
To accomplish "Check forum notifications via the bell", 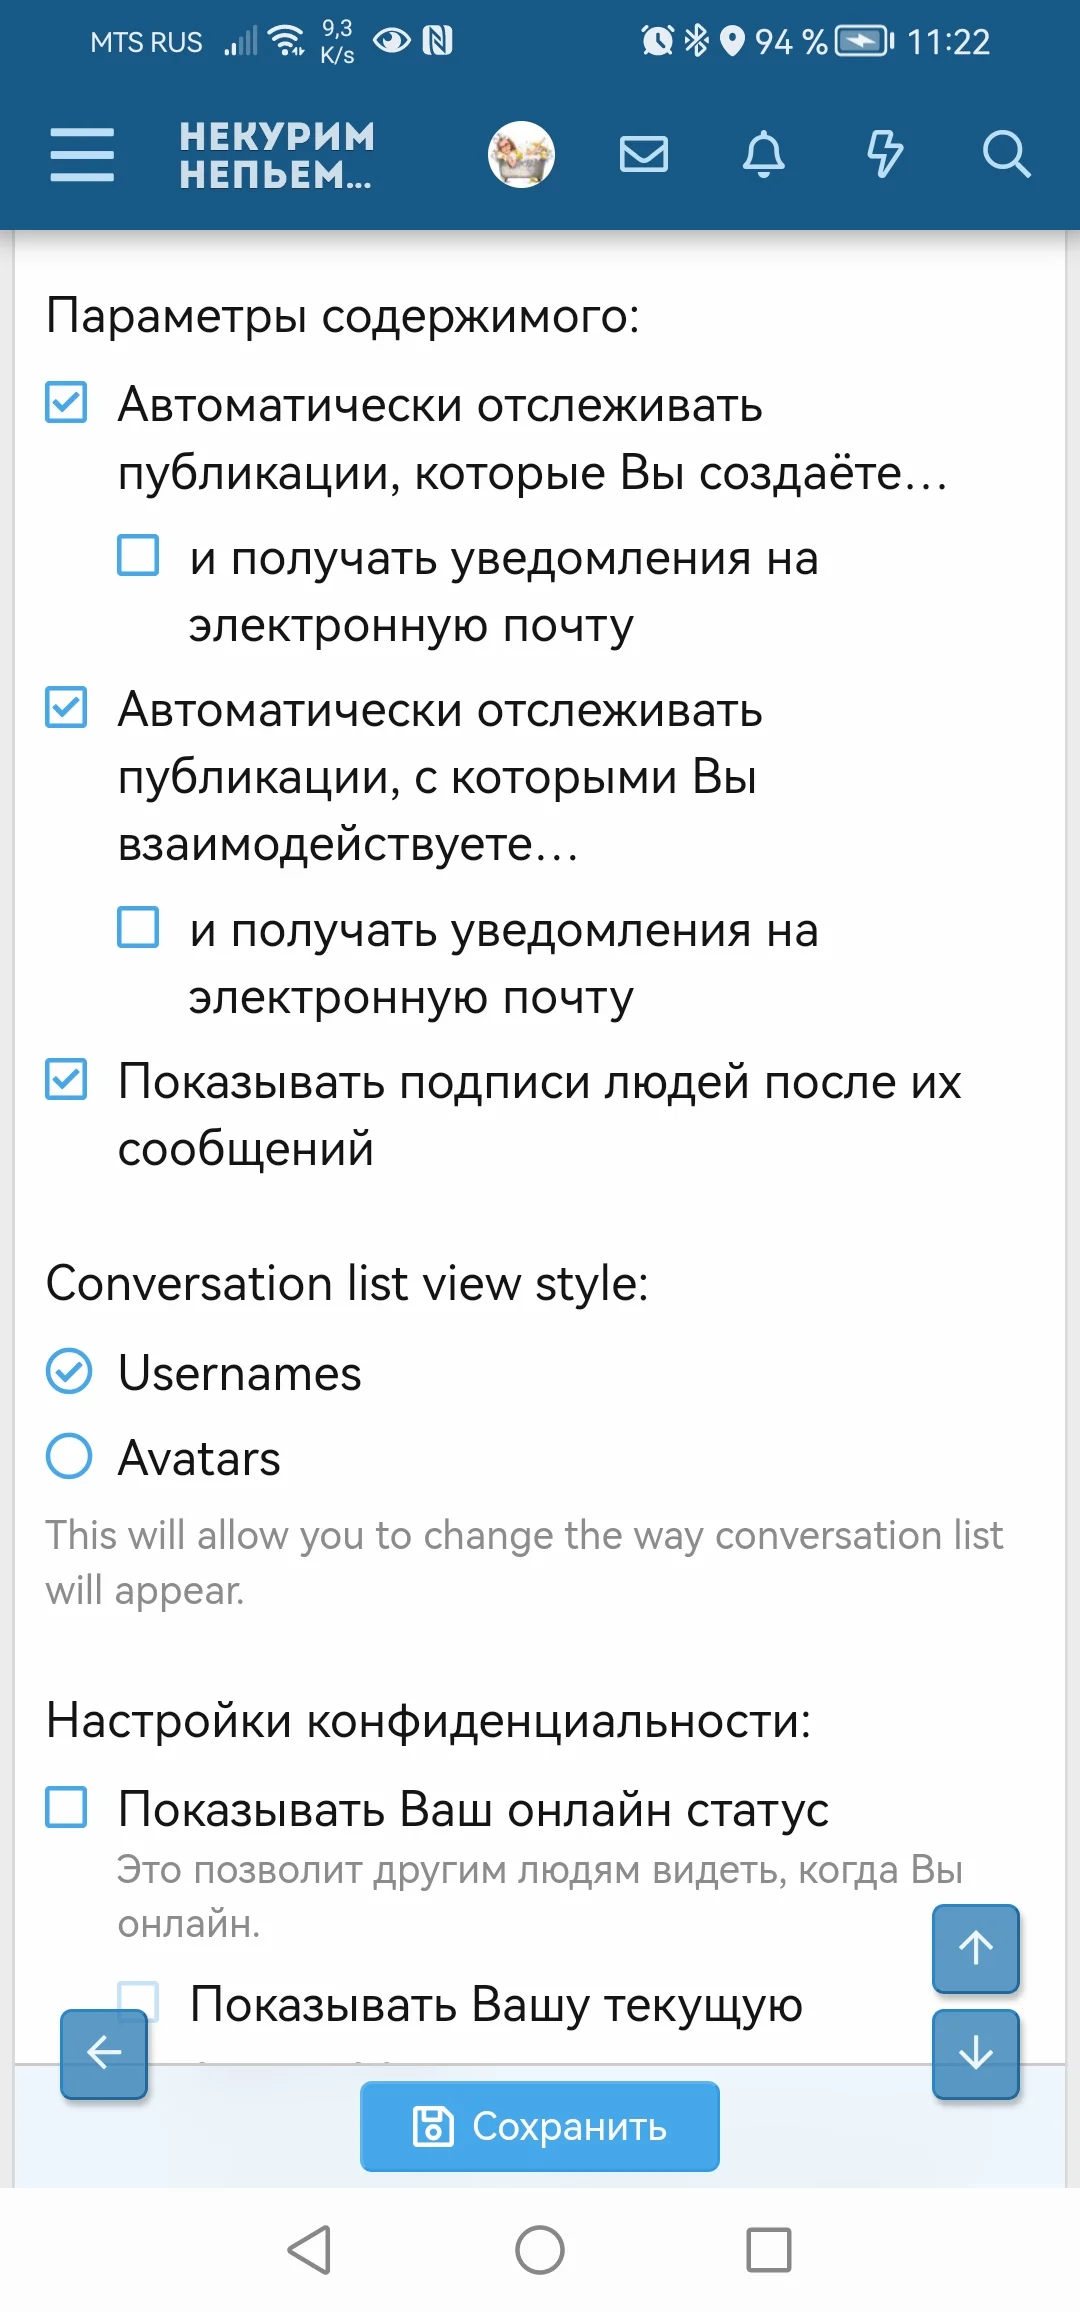I will [x=764, y=155].
